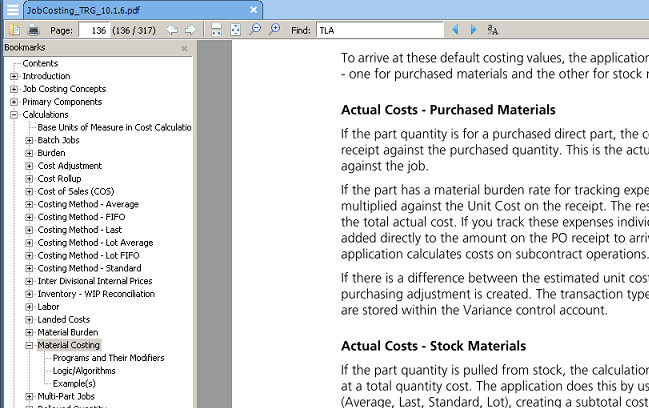649x408 pixels.
Task: Expand Costing Method - Average bookmark
Action: (29, 204)
